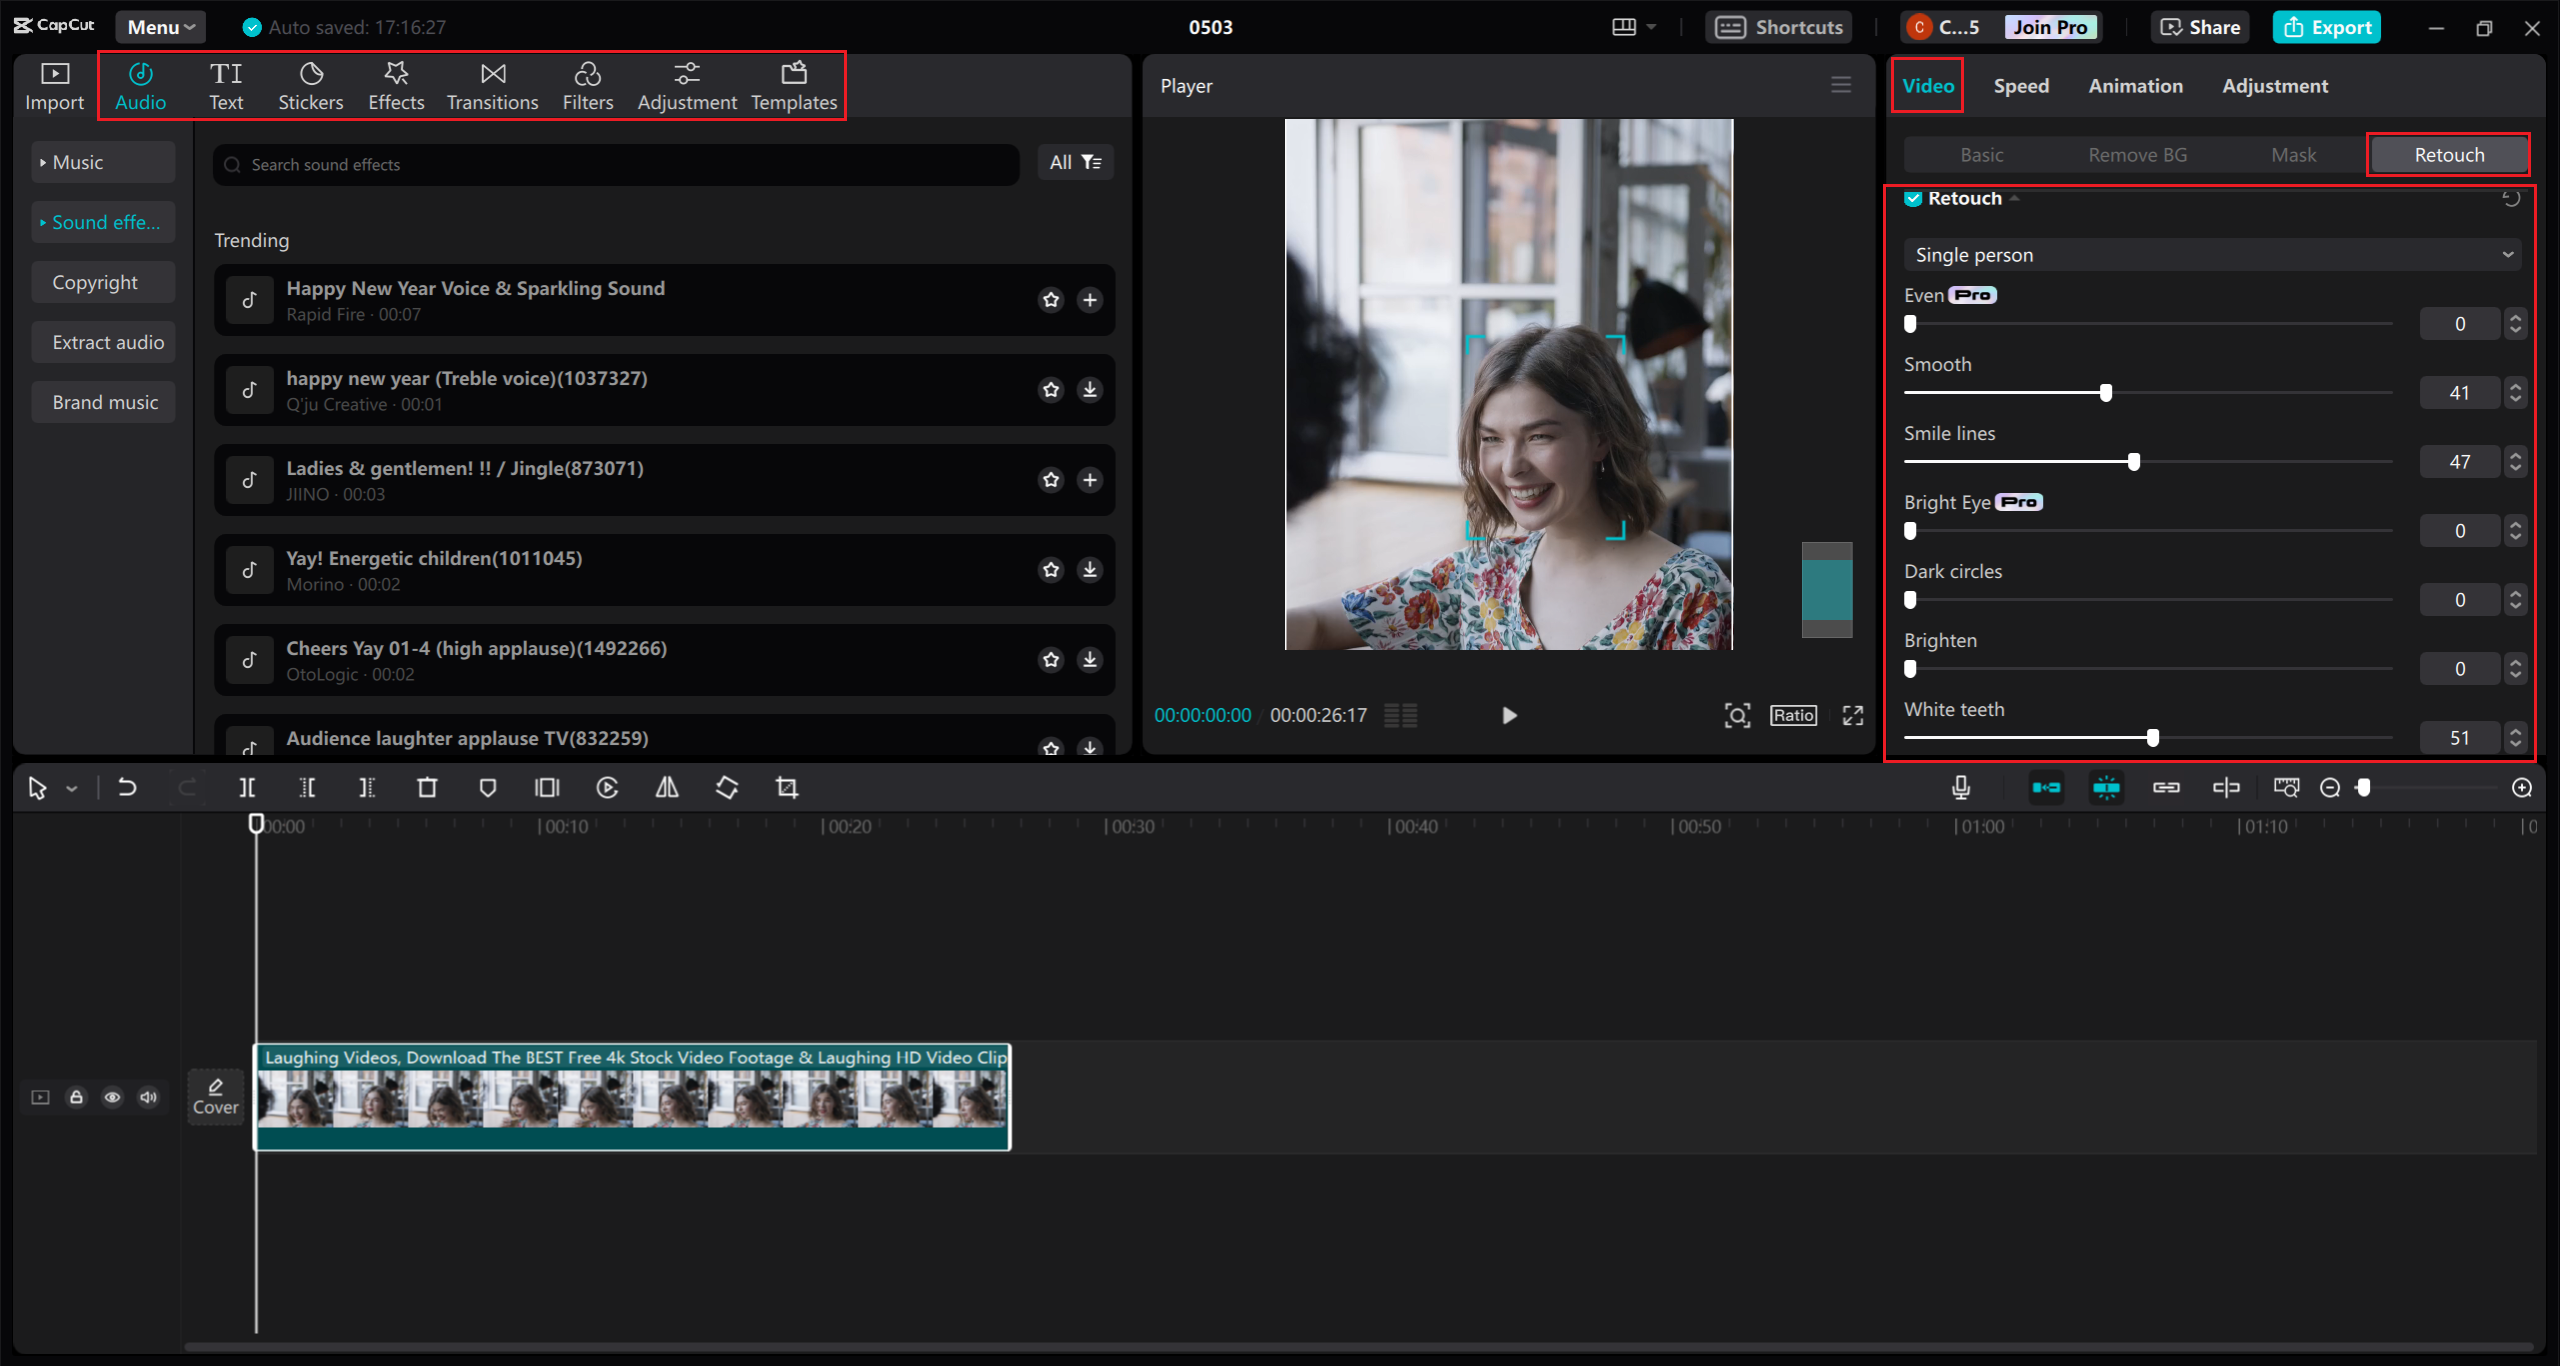Click the Delete trash icon in timeline toolbar
The width and height of the screenshot is (2560, 1366).
pyautogui.click(x=427, y=788)
